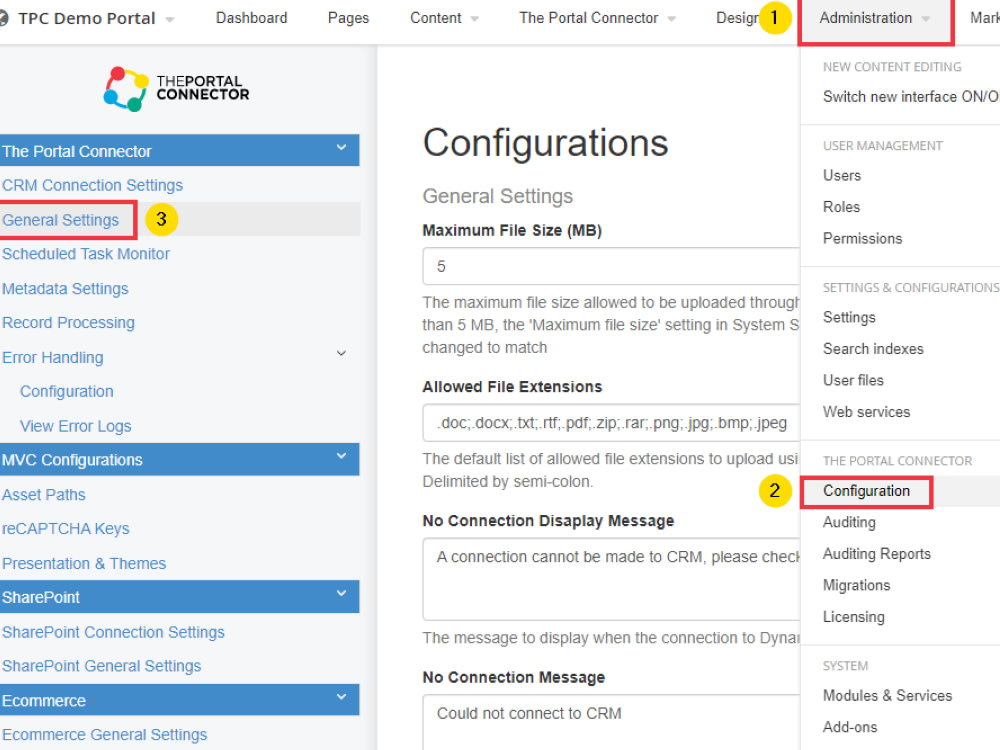
Task: Open Scheduled Task Monitor
Action: (86, 254)
